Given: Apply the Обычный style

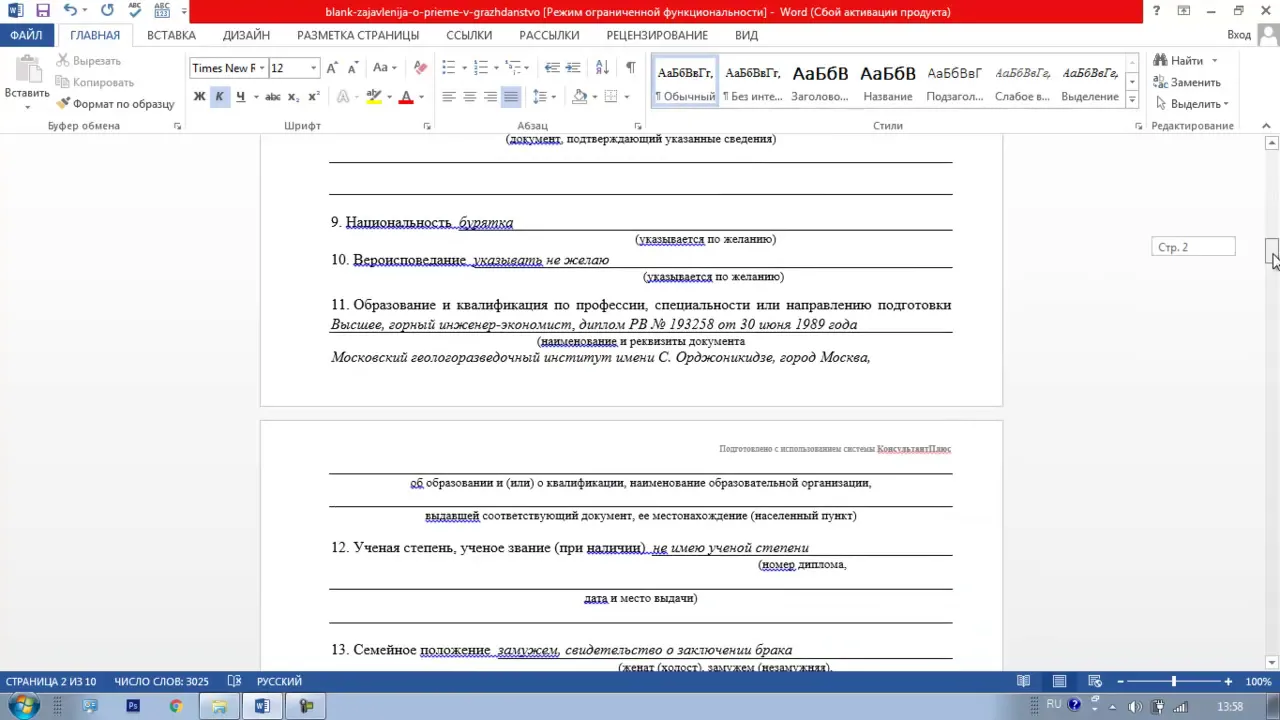Looking at the screenshot, I should [x=685, y=81].
